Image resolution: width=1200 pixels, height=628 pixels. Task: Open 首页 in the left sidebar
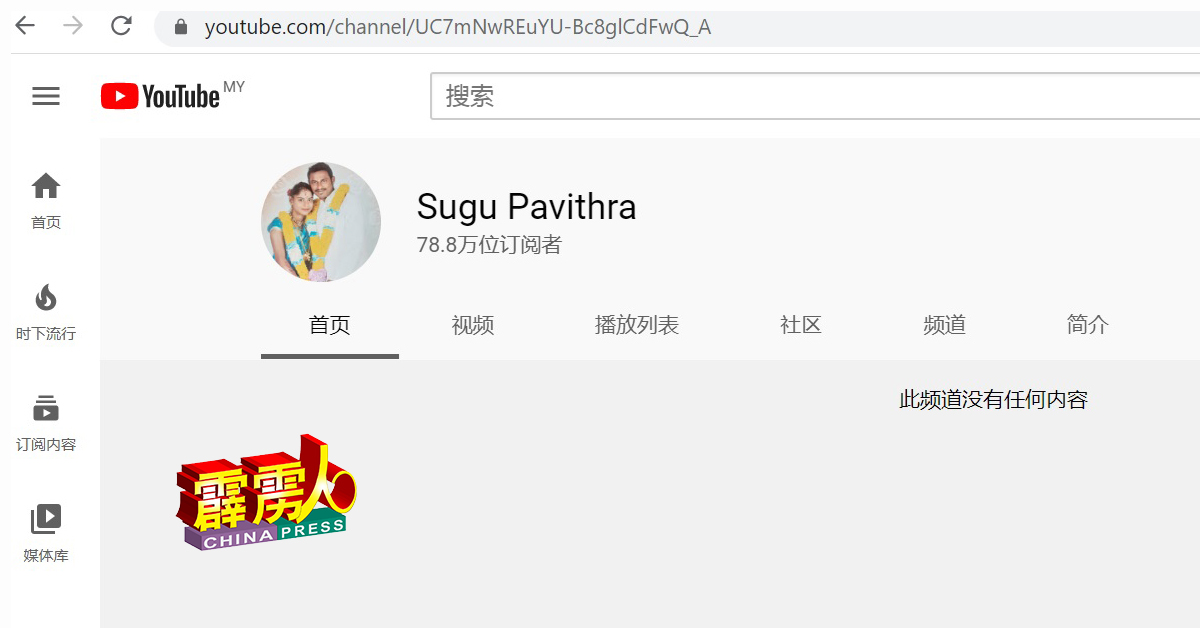[46, 201]
